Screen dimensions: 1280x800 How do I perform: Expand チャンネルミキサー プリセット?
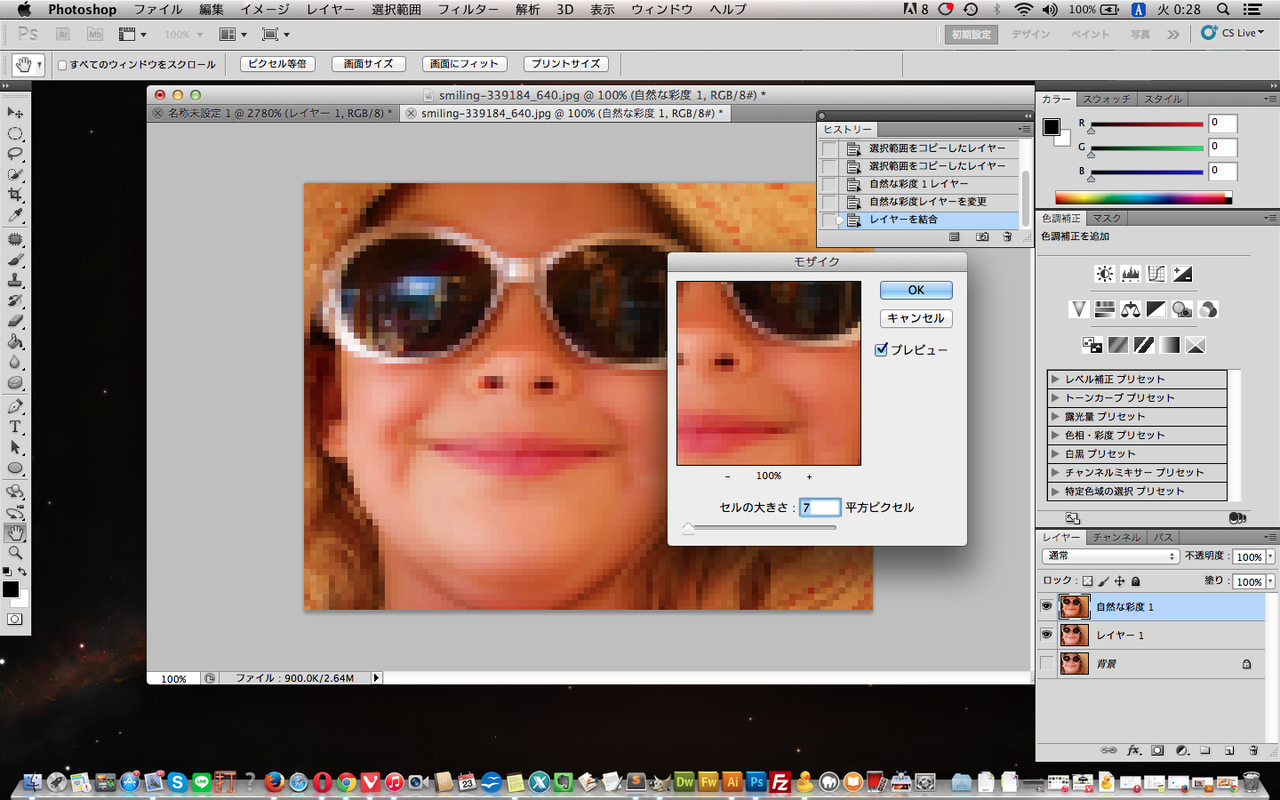[x=1055, y=472]
